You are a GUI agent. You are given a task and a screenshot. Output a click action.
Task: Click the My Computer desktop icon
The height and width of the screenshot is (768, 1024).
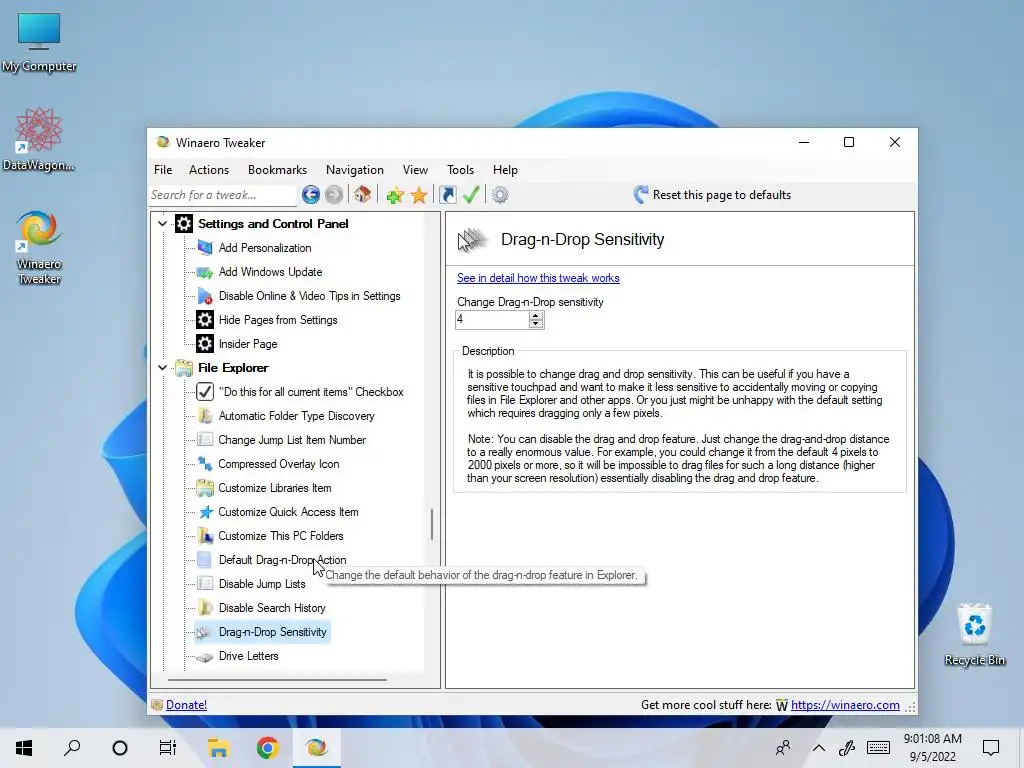[39, 42]
